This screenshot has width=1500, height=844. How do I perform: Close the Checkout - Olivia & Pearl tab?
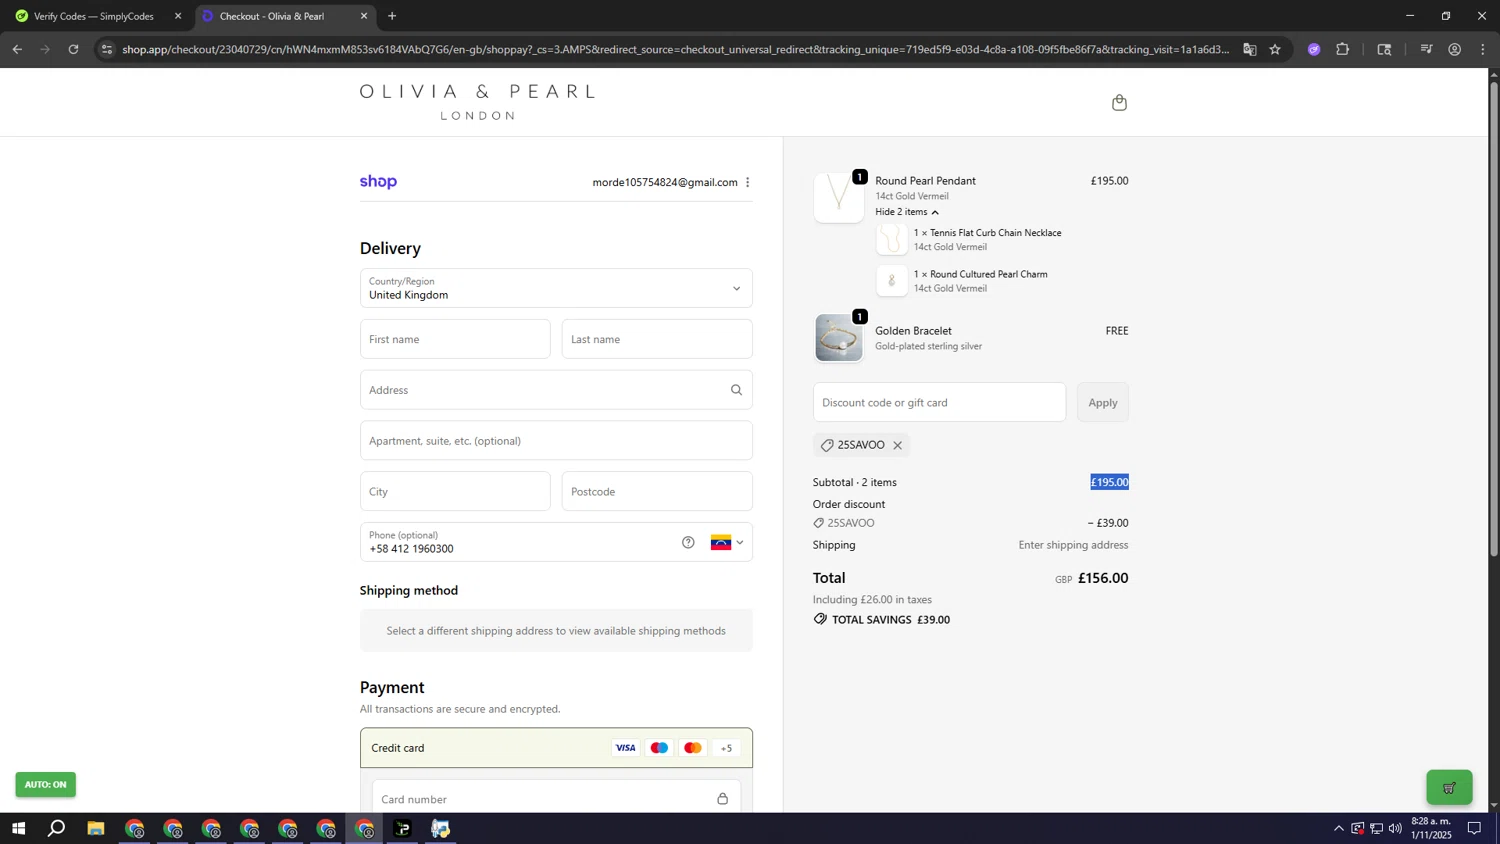point(364,16)
